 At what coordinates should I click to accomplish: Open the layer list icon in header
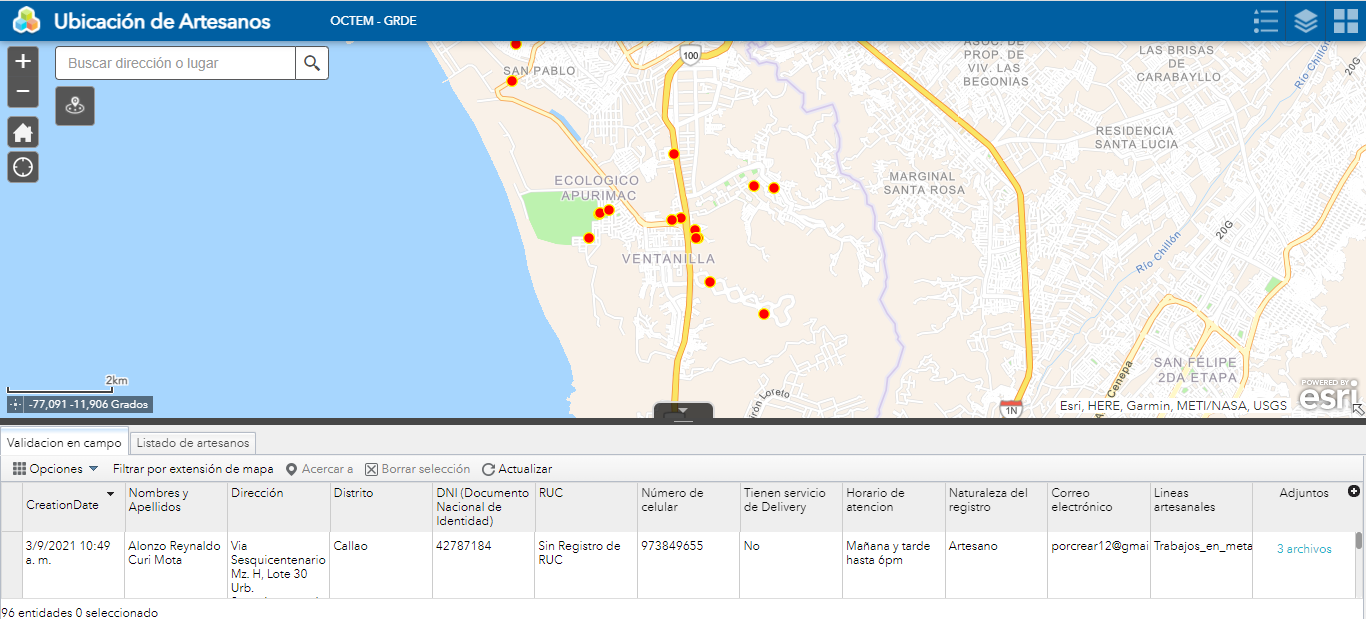(1306, 21)
